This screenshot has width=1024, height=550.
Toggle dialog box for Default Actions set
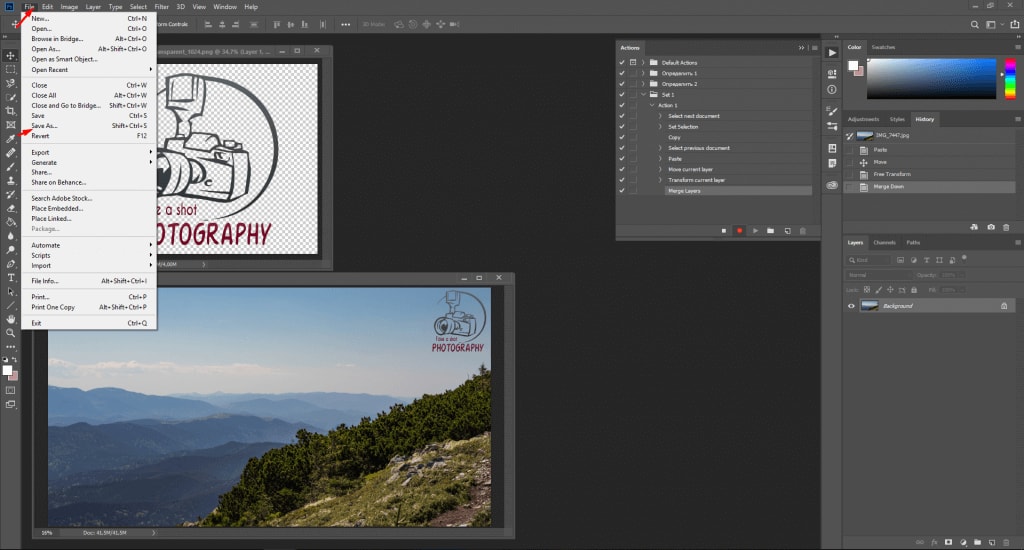click(633, 63)
